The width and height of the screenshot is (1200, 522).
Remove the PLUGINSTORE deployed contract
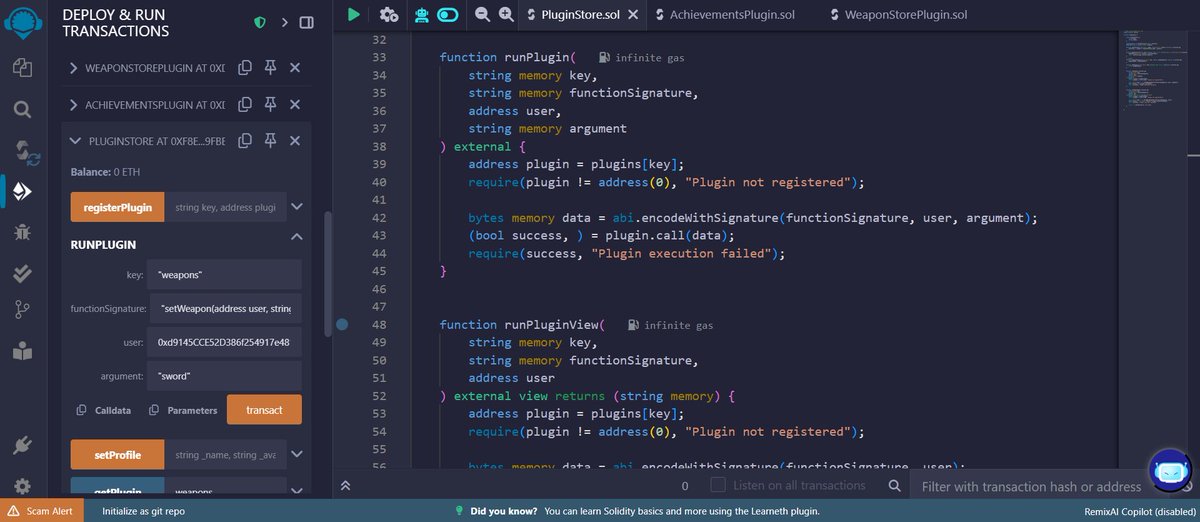[295, 141]
